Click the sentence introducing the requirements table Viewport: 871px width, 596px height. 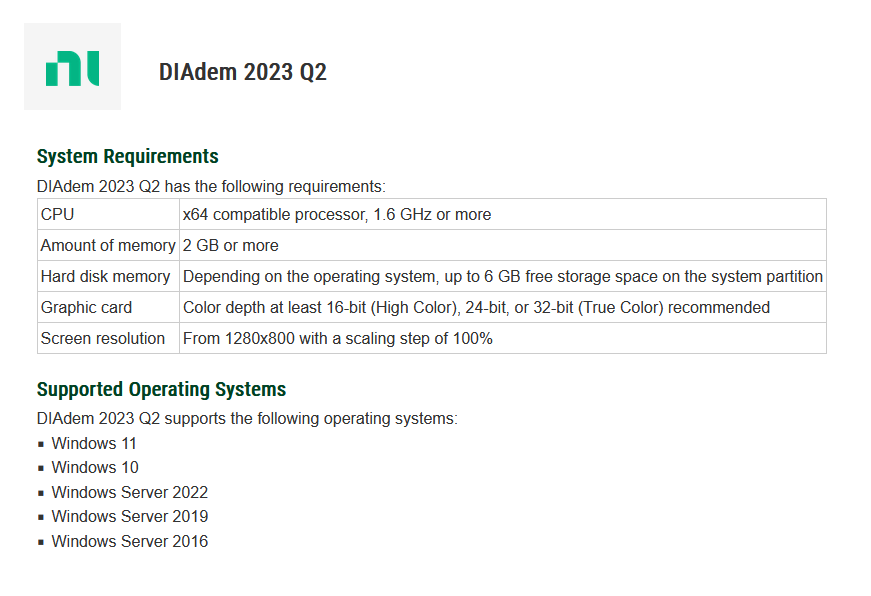point(211,186)
